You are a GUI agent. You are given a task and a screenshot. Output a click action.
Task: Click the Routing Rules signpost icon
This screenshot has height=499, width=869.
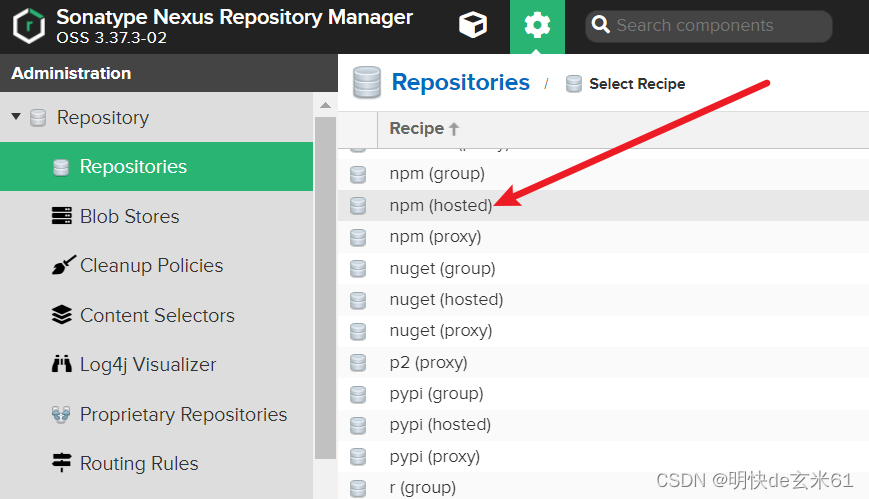pos(62,462)
